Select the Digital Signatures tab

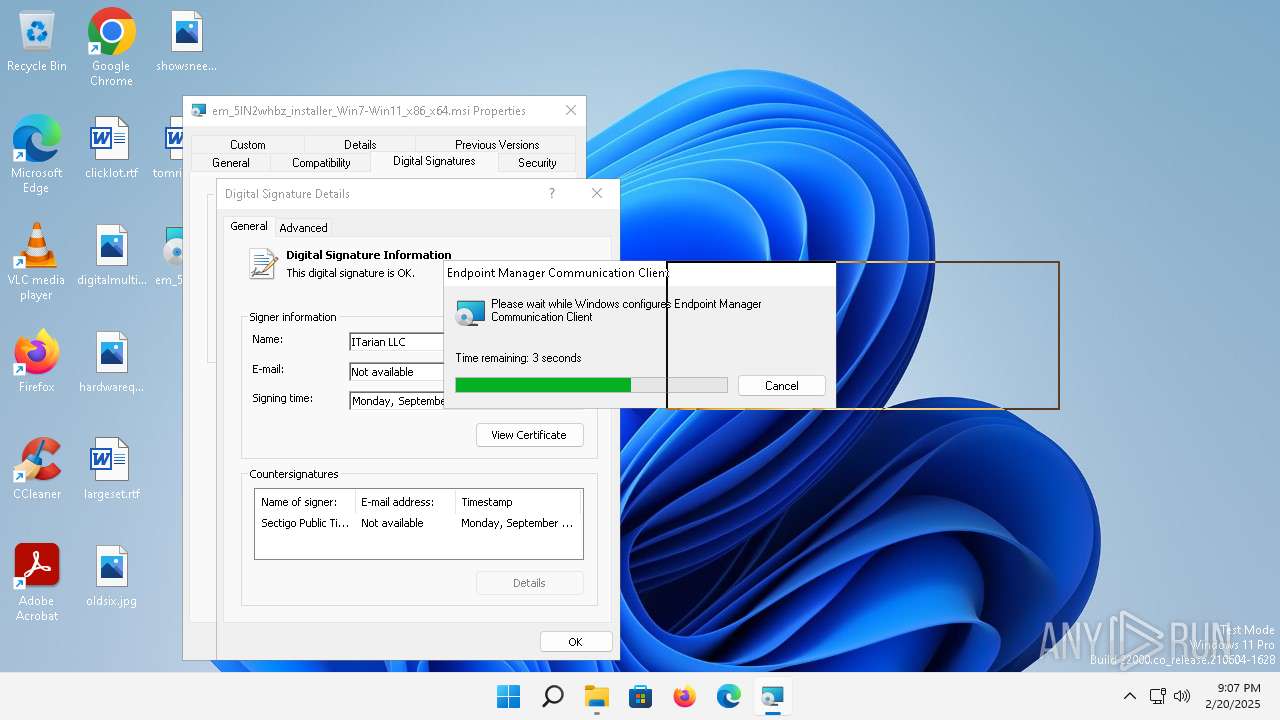coord(434,161)
